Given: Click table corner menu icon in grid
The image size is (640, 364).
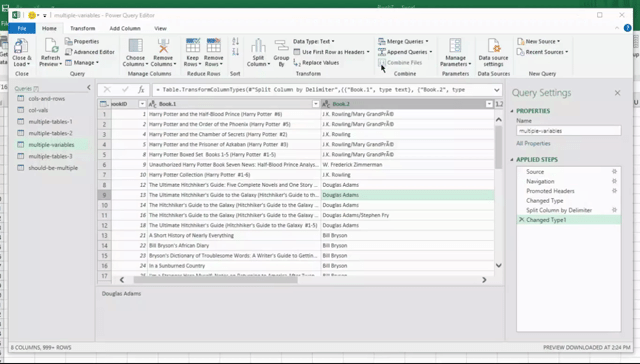Looking at the screenshot, I should (104, 104).
